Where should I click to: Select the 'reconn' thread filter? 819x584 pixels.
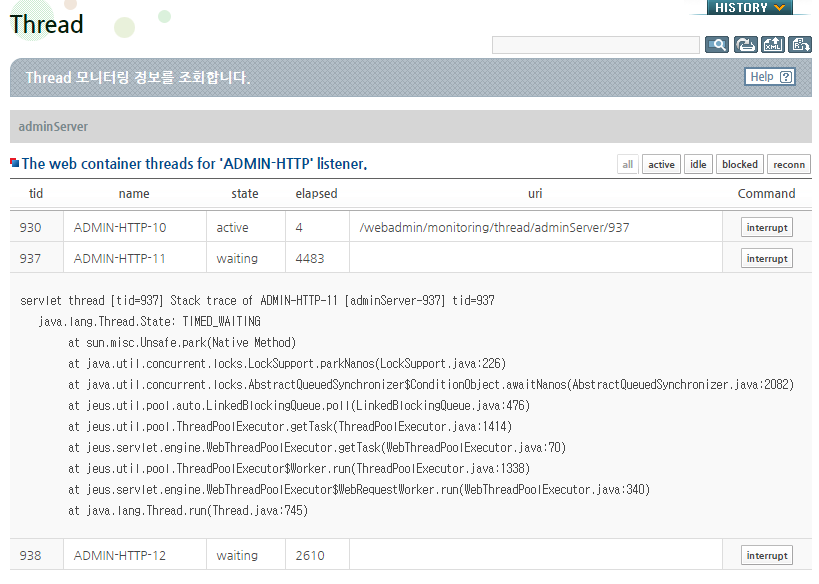point(789,165)
